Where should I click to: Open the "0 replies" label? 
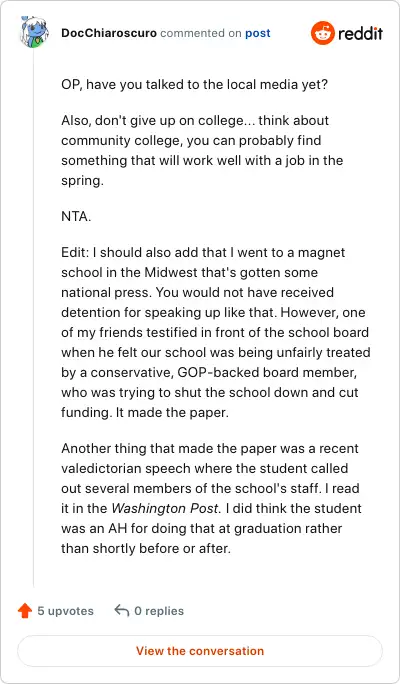pyautogui.click(x=159, y=611)
